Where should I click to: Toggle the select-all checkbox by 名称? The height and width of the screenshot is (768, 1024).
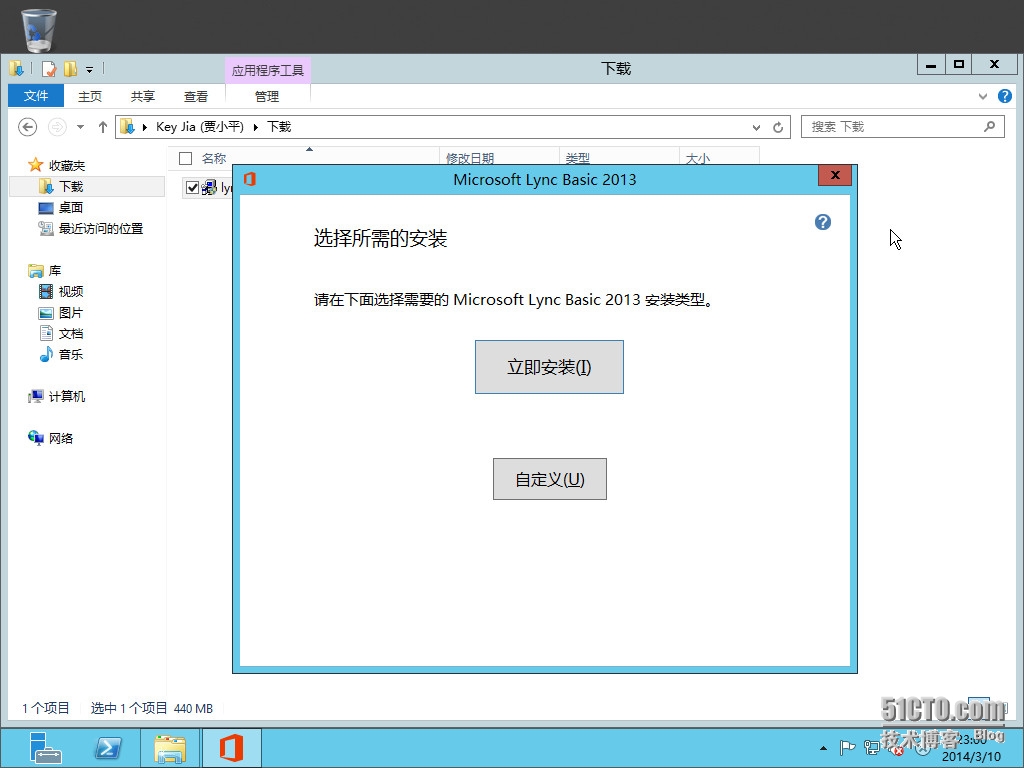click(185, 158)
